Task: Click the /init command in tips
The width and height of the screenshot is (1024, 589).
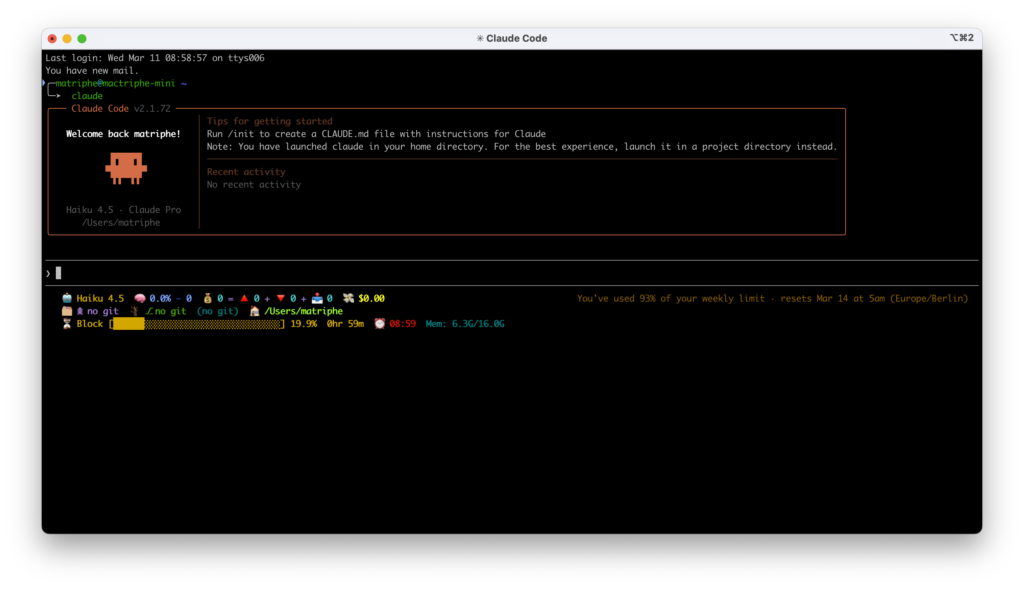Action: coord(240,133)
